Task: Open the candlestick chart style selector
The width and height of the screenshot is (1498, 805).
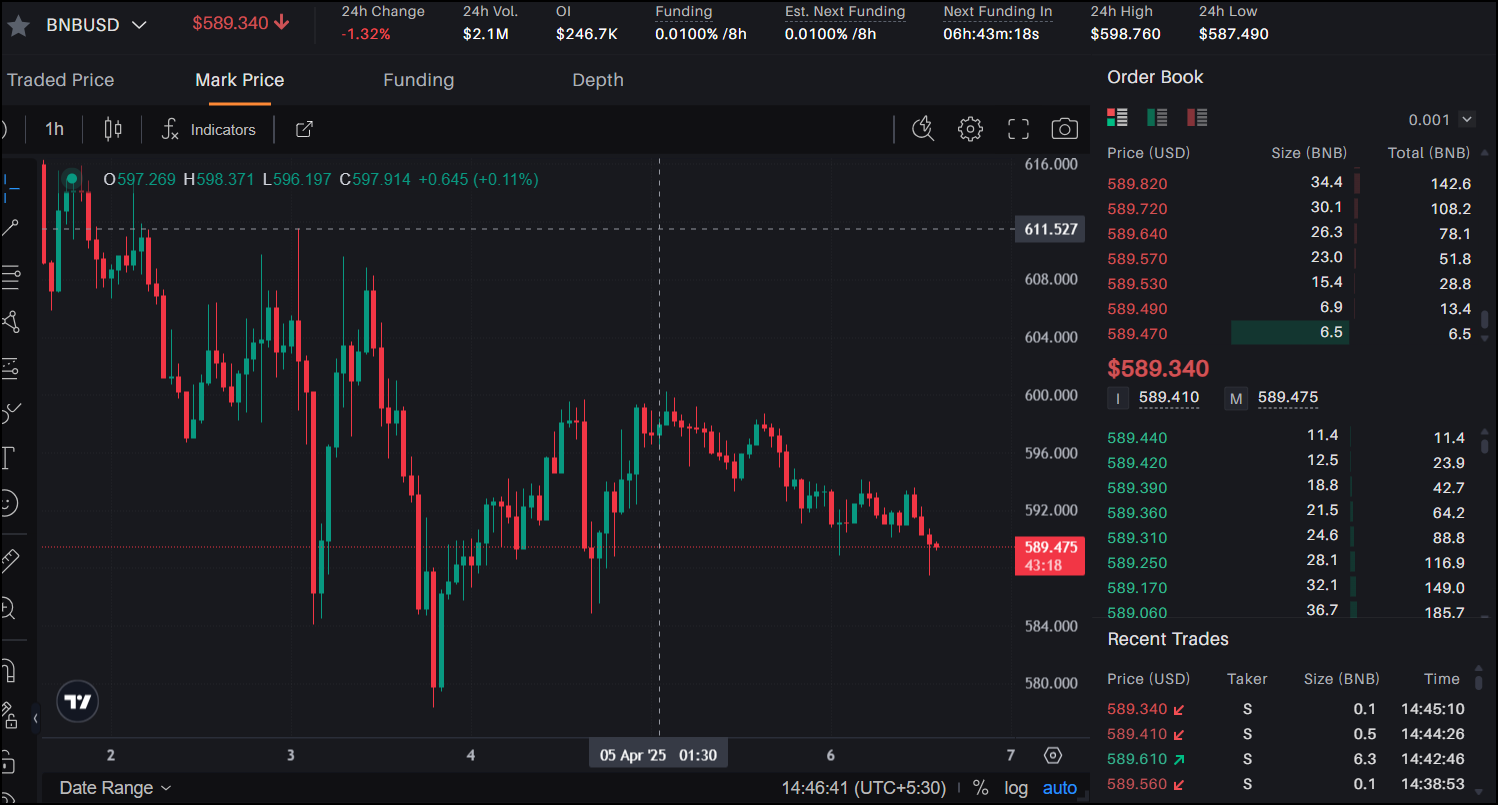Action: 113,129
